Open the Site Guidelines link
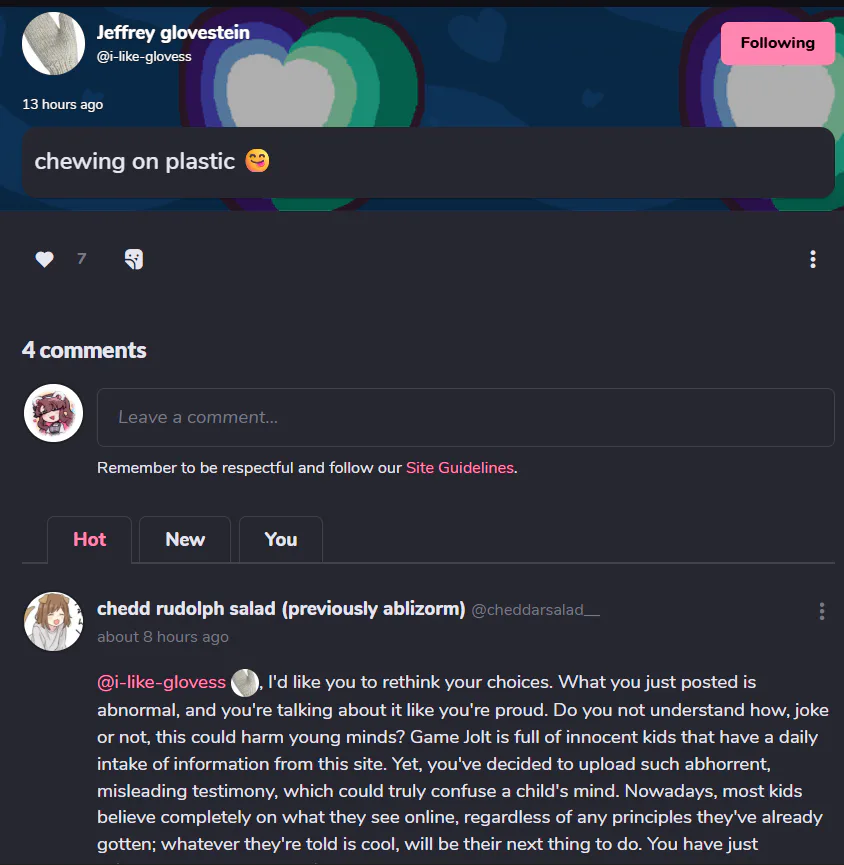The image size is (844, 865). [x=459, y=468]
